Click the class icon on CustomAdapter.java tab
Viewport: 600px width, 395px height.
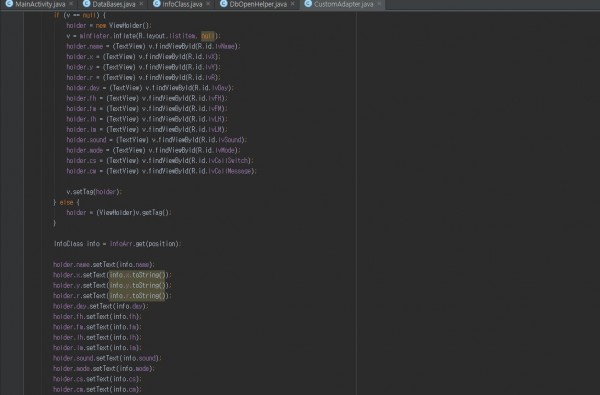click(308, 4)
